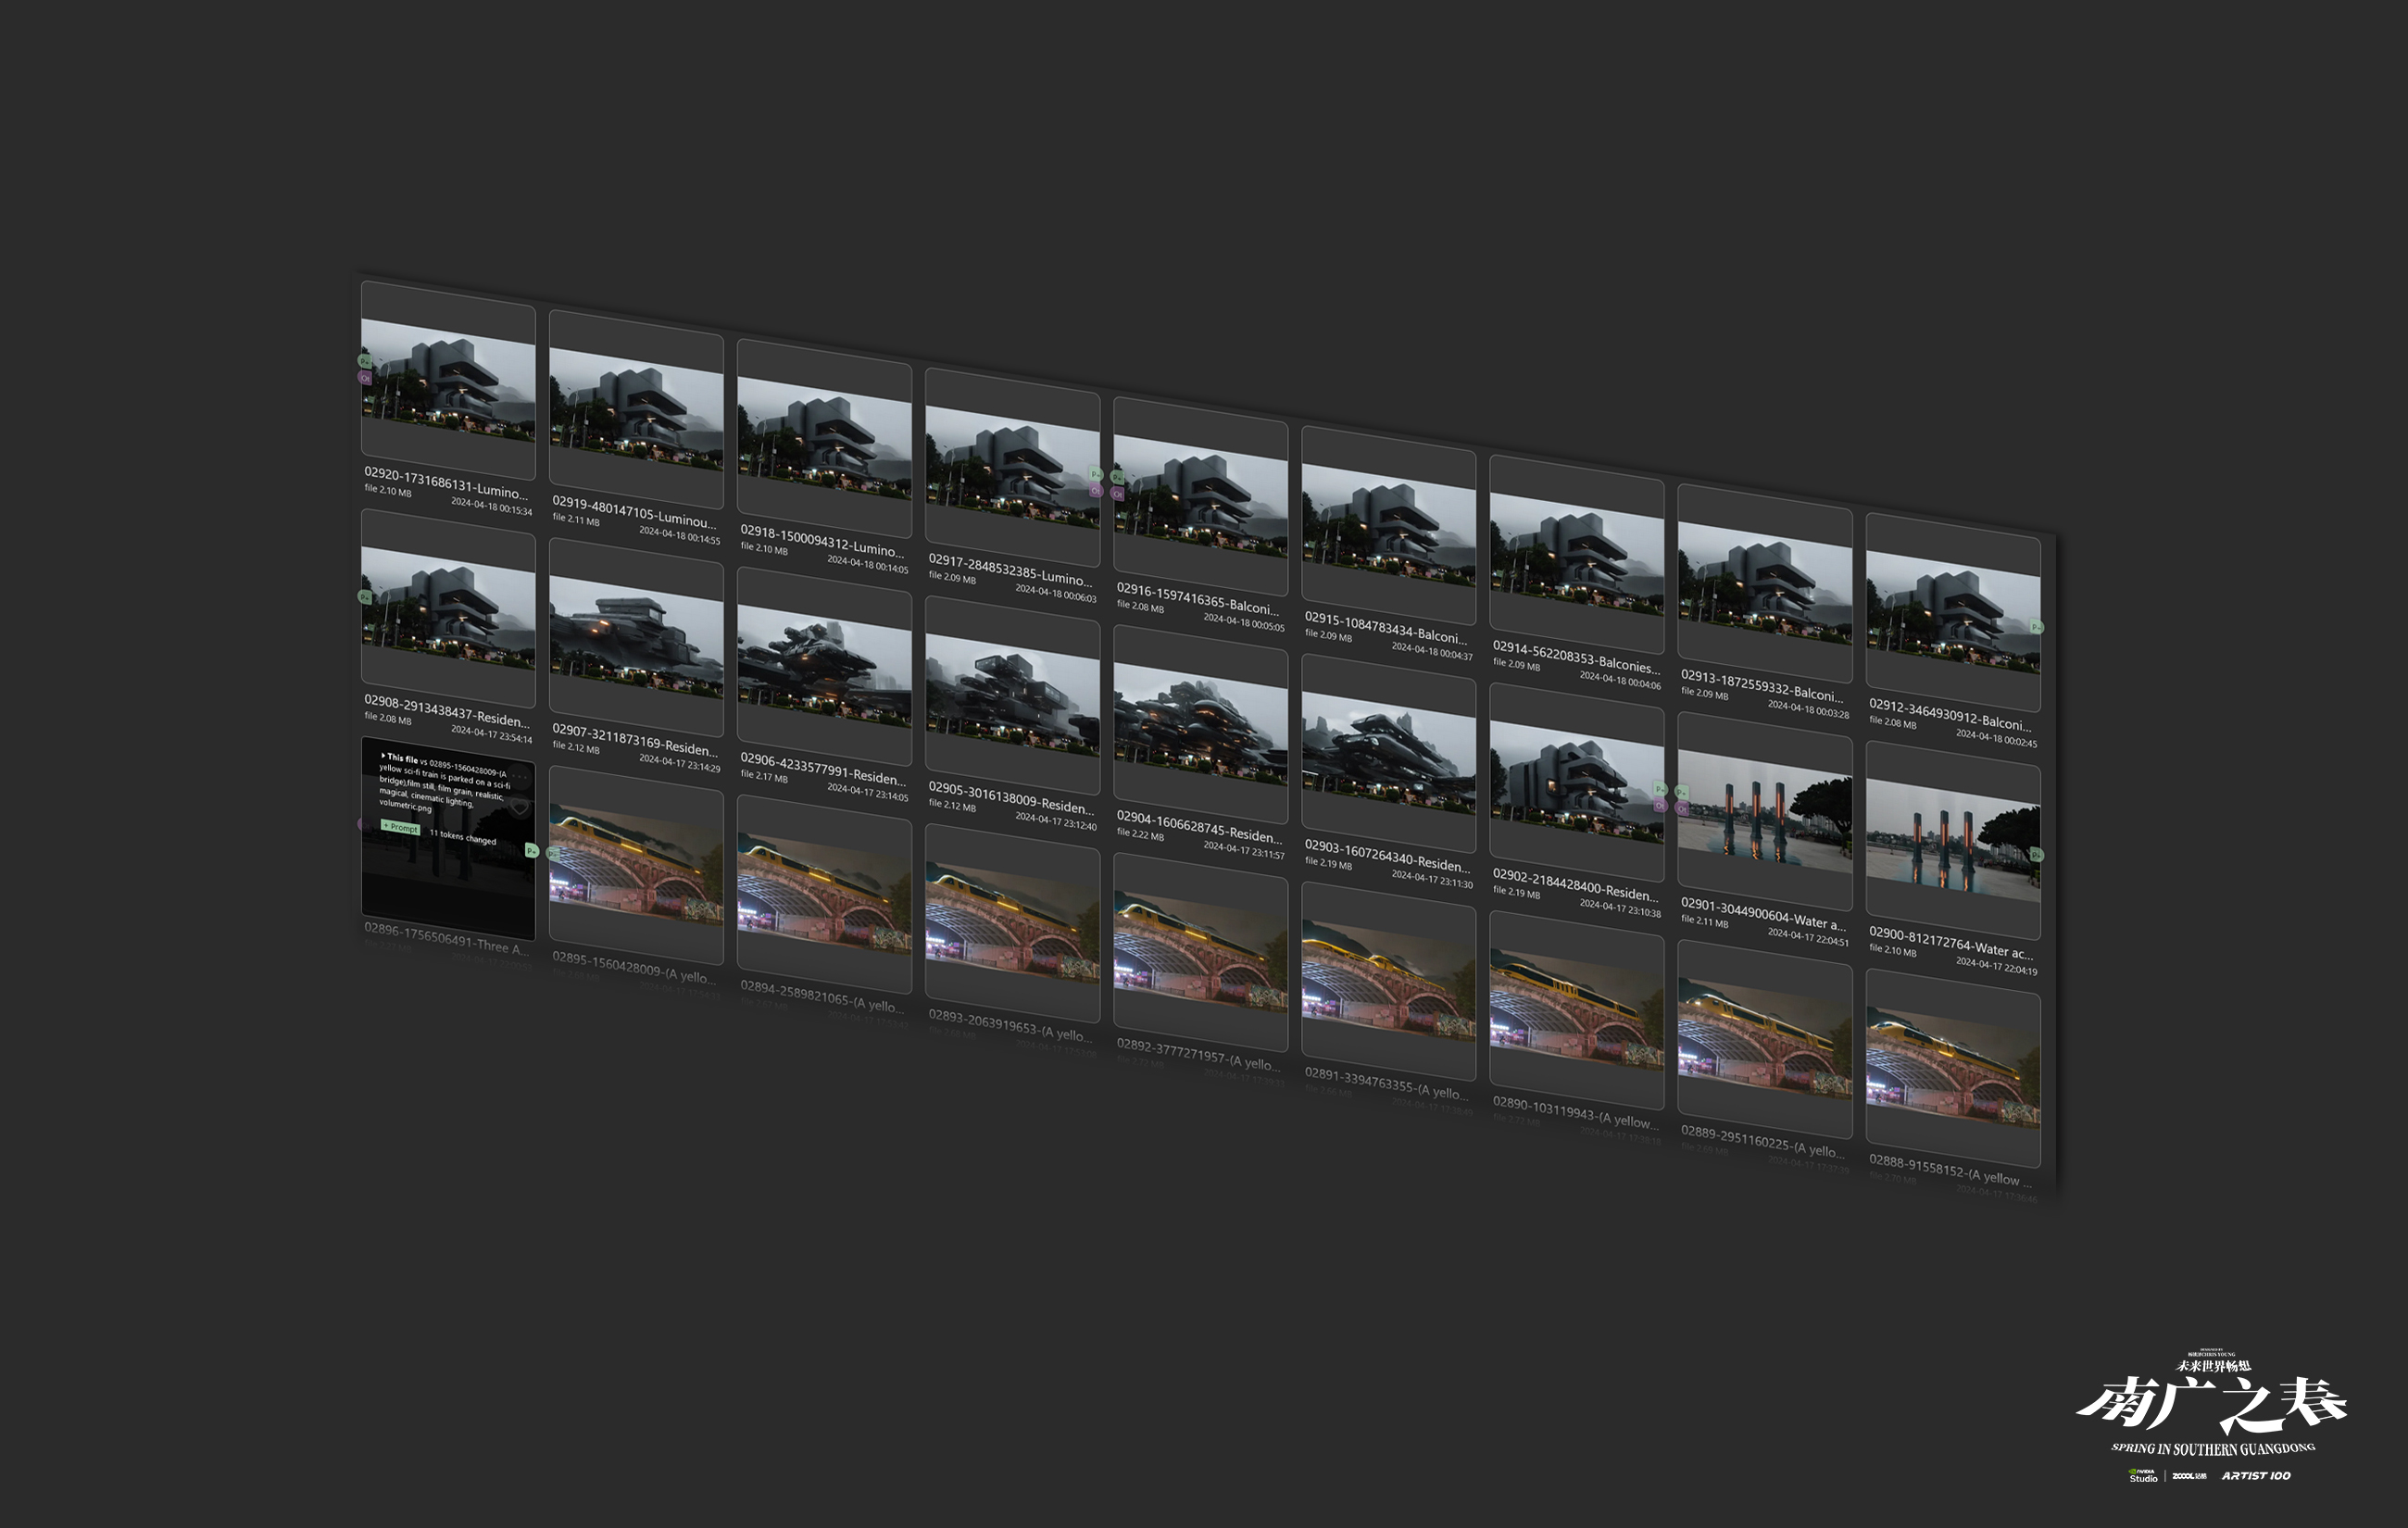Click purple Ot badge on image 02920
The height and width of the screenshot is (1528, 2408).
[364, 378]
